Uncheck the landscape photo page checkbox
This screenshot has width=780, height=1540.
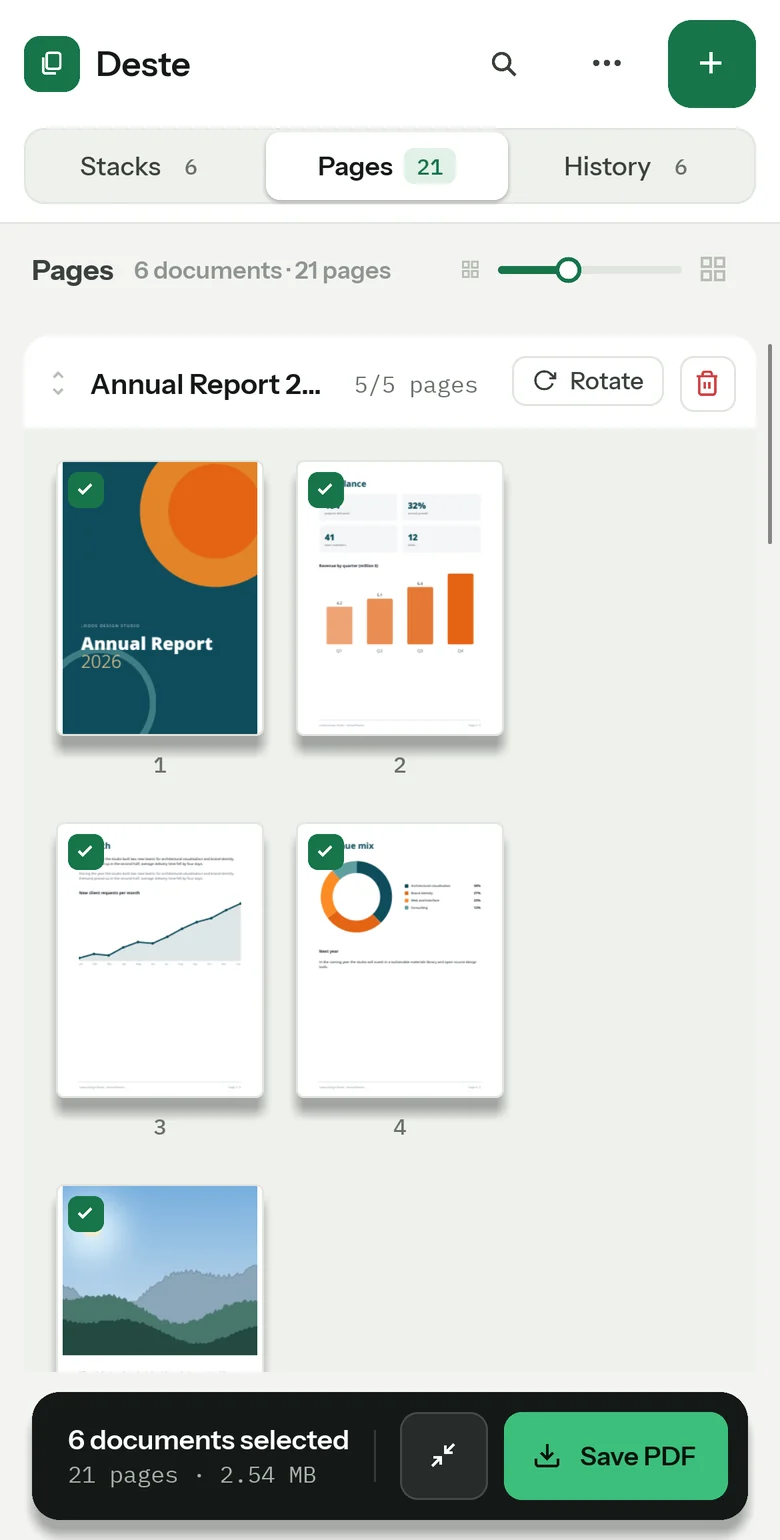click(86, 1214)
